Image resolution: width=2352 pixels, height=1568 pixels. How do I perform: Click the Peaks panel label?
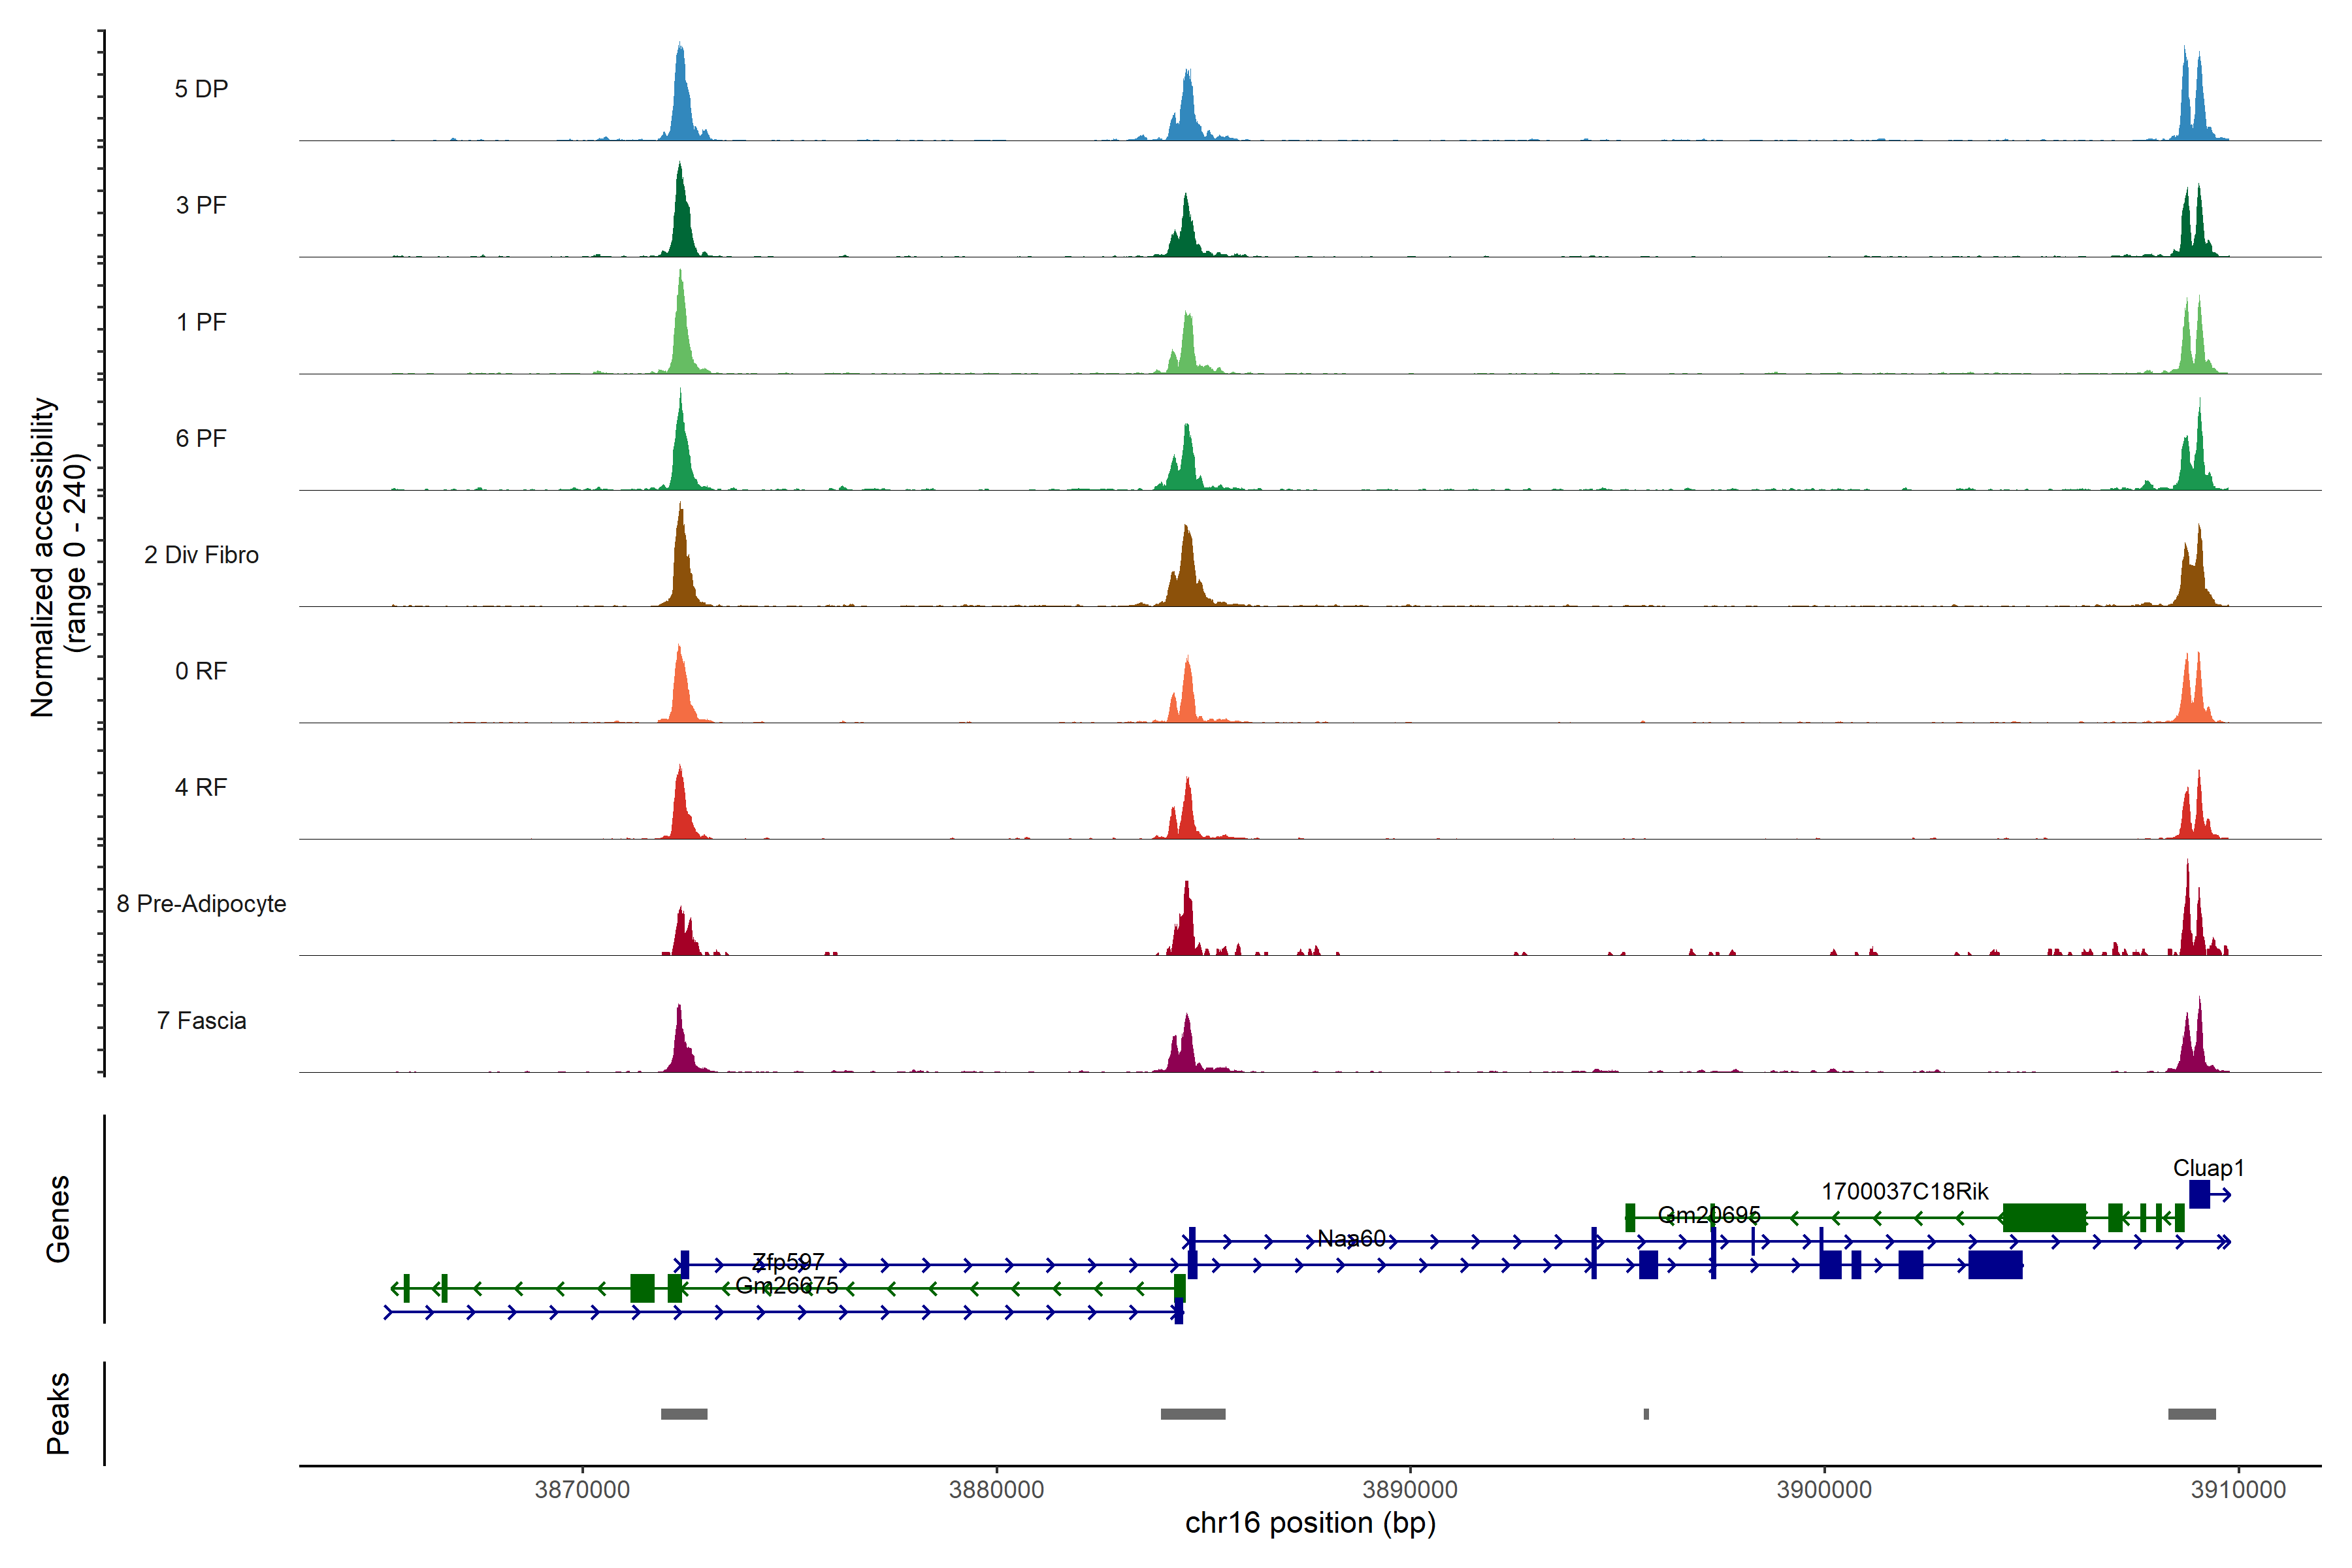58,1413
